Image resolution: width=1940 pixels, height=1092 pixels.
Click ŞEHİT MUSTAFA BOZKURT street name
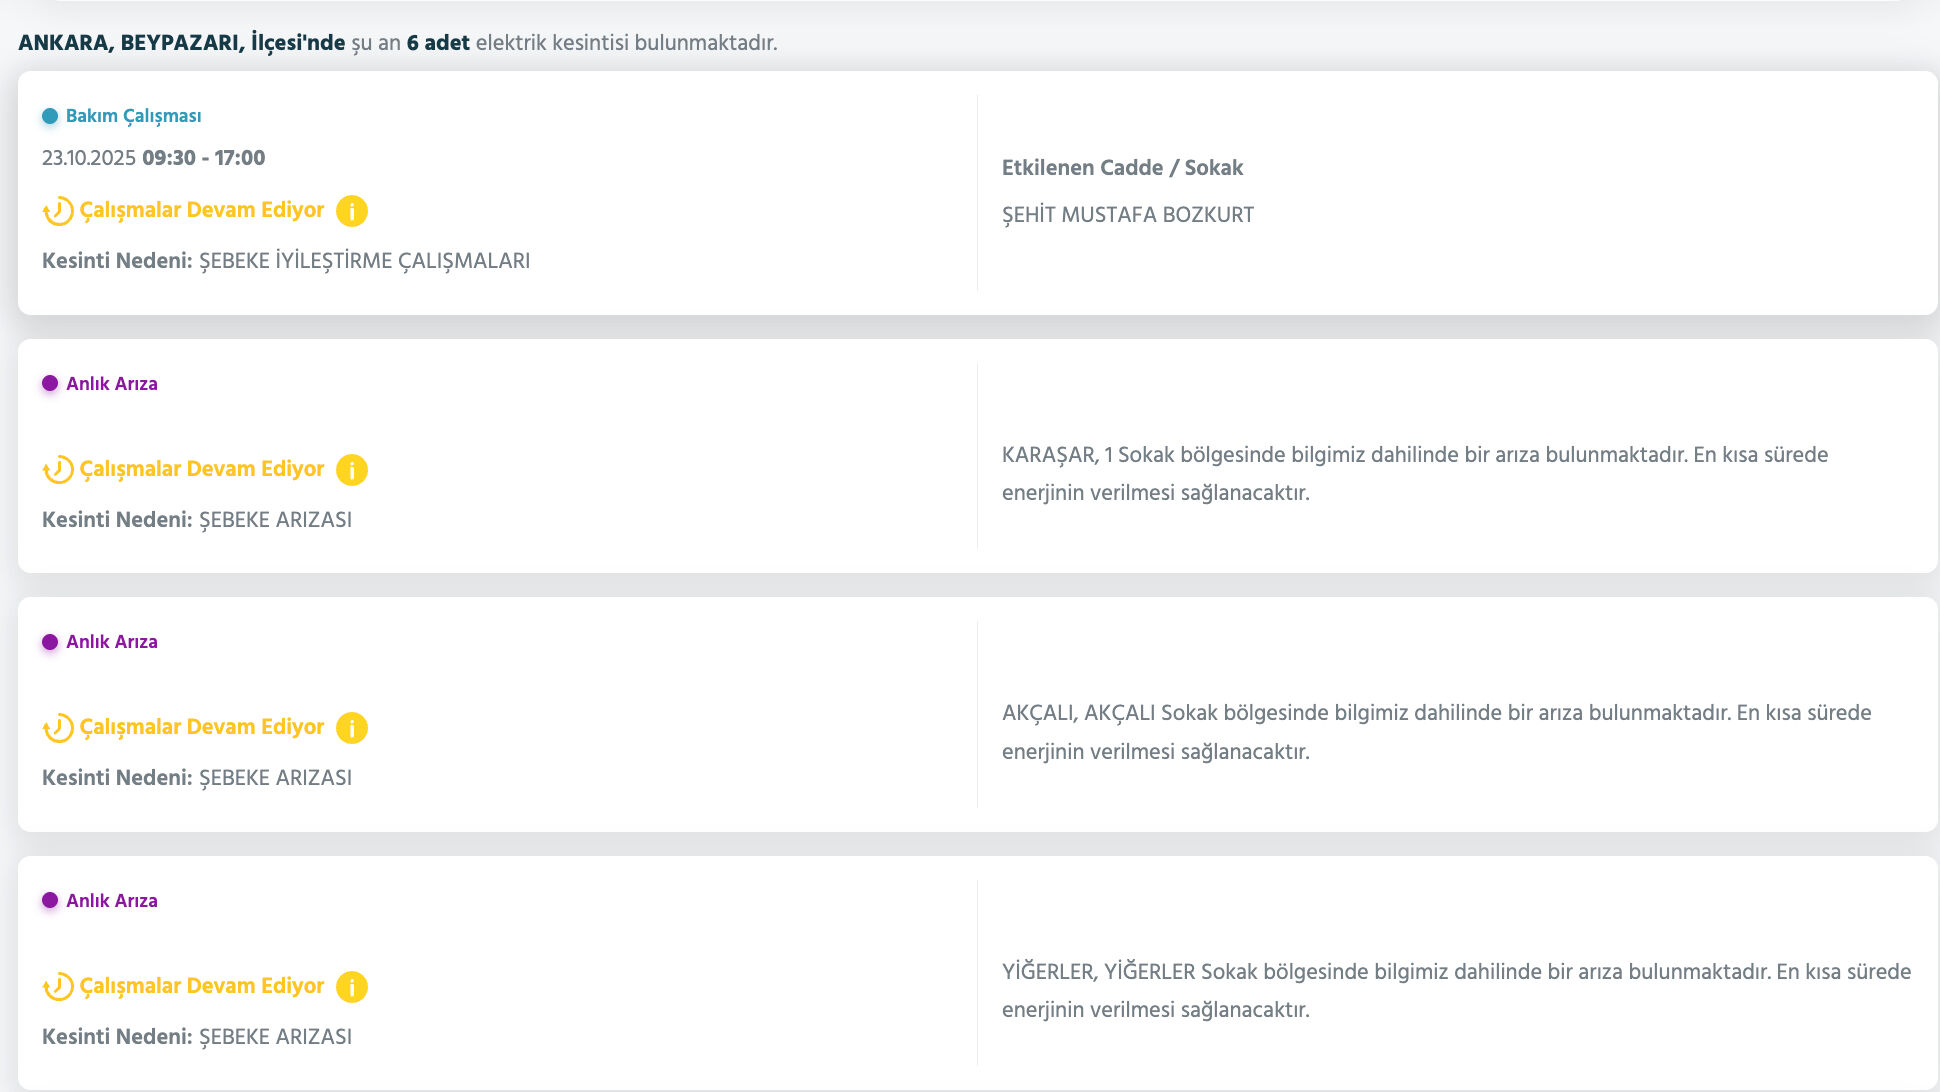[x=1127, y=215]
